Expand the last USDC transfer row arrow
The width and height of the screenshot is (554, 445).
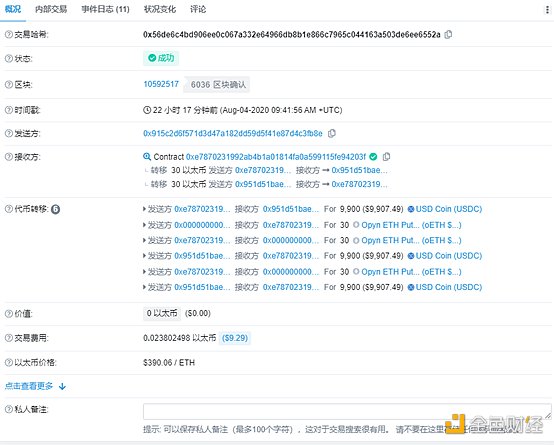tap(144, 287)
